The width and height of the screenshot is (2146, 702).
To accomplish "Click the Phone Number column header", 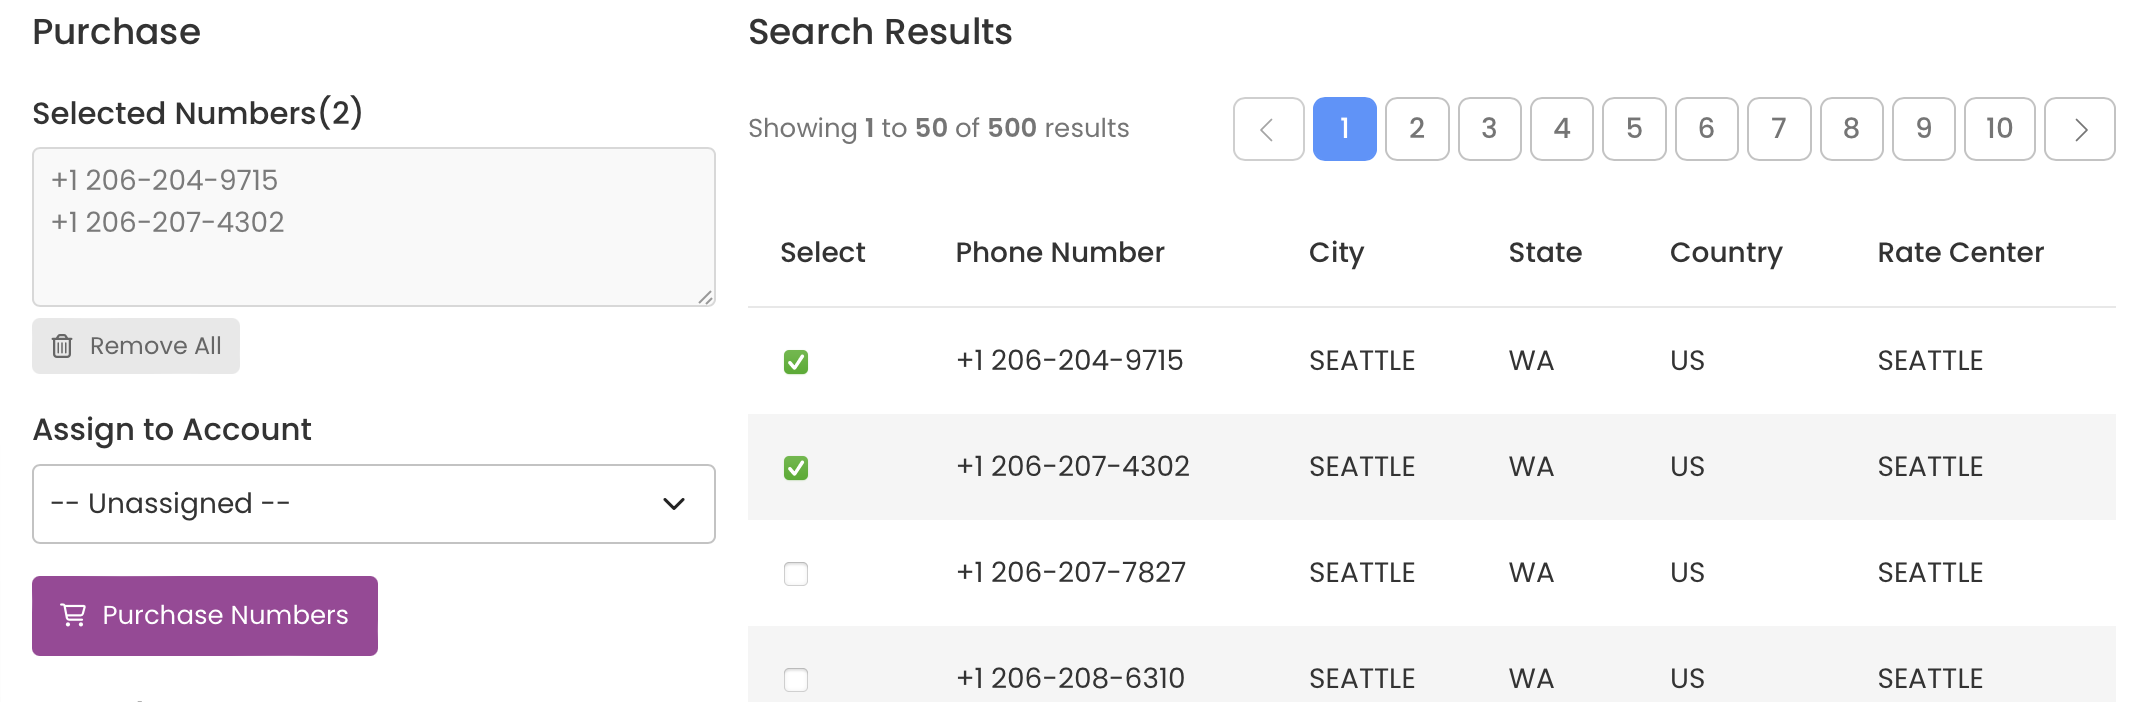I will tap(1060, 252).
